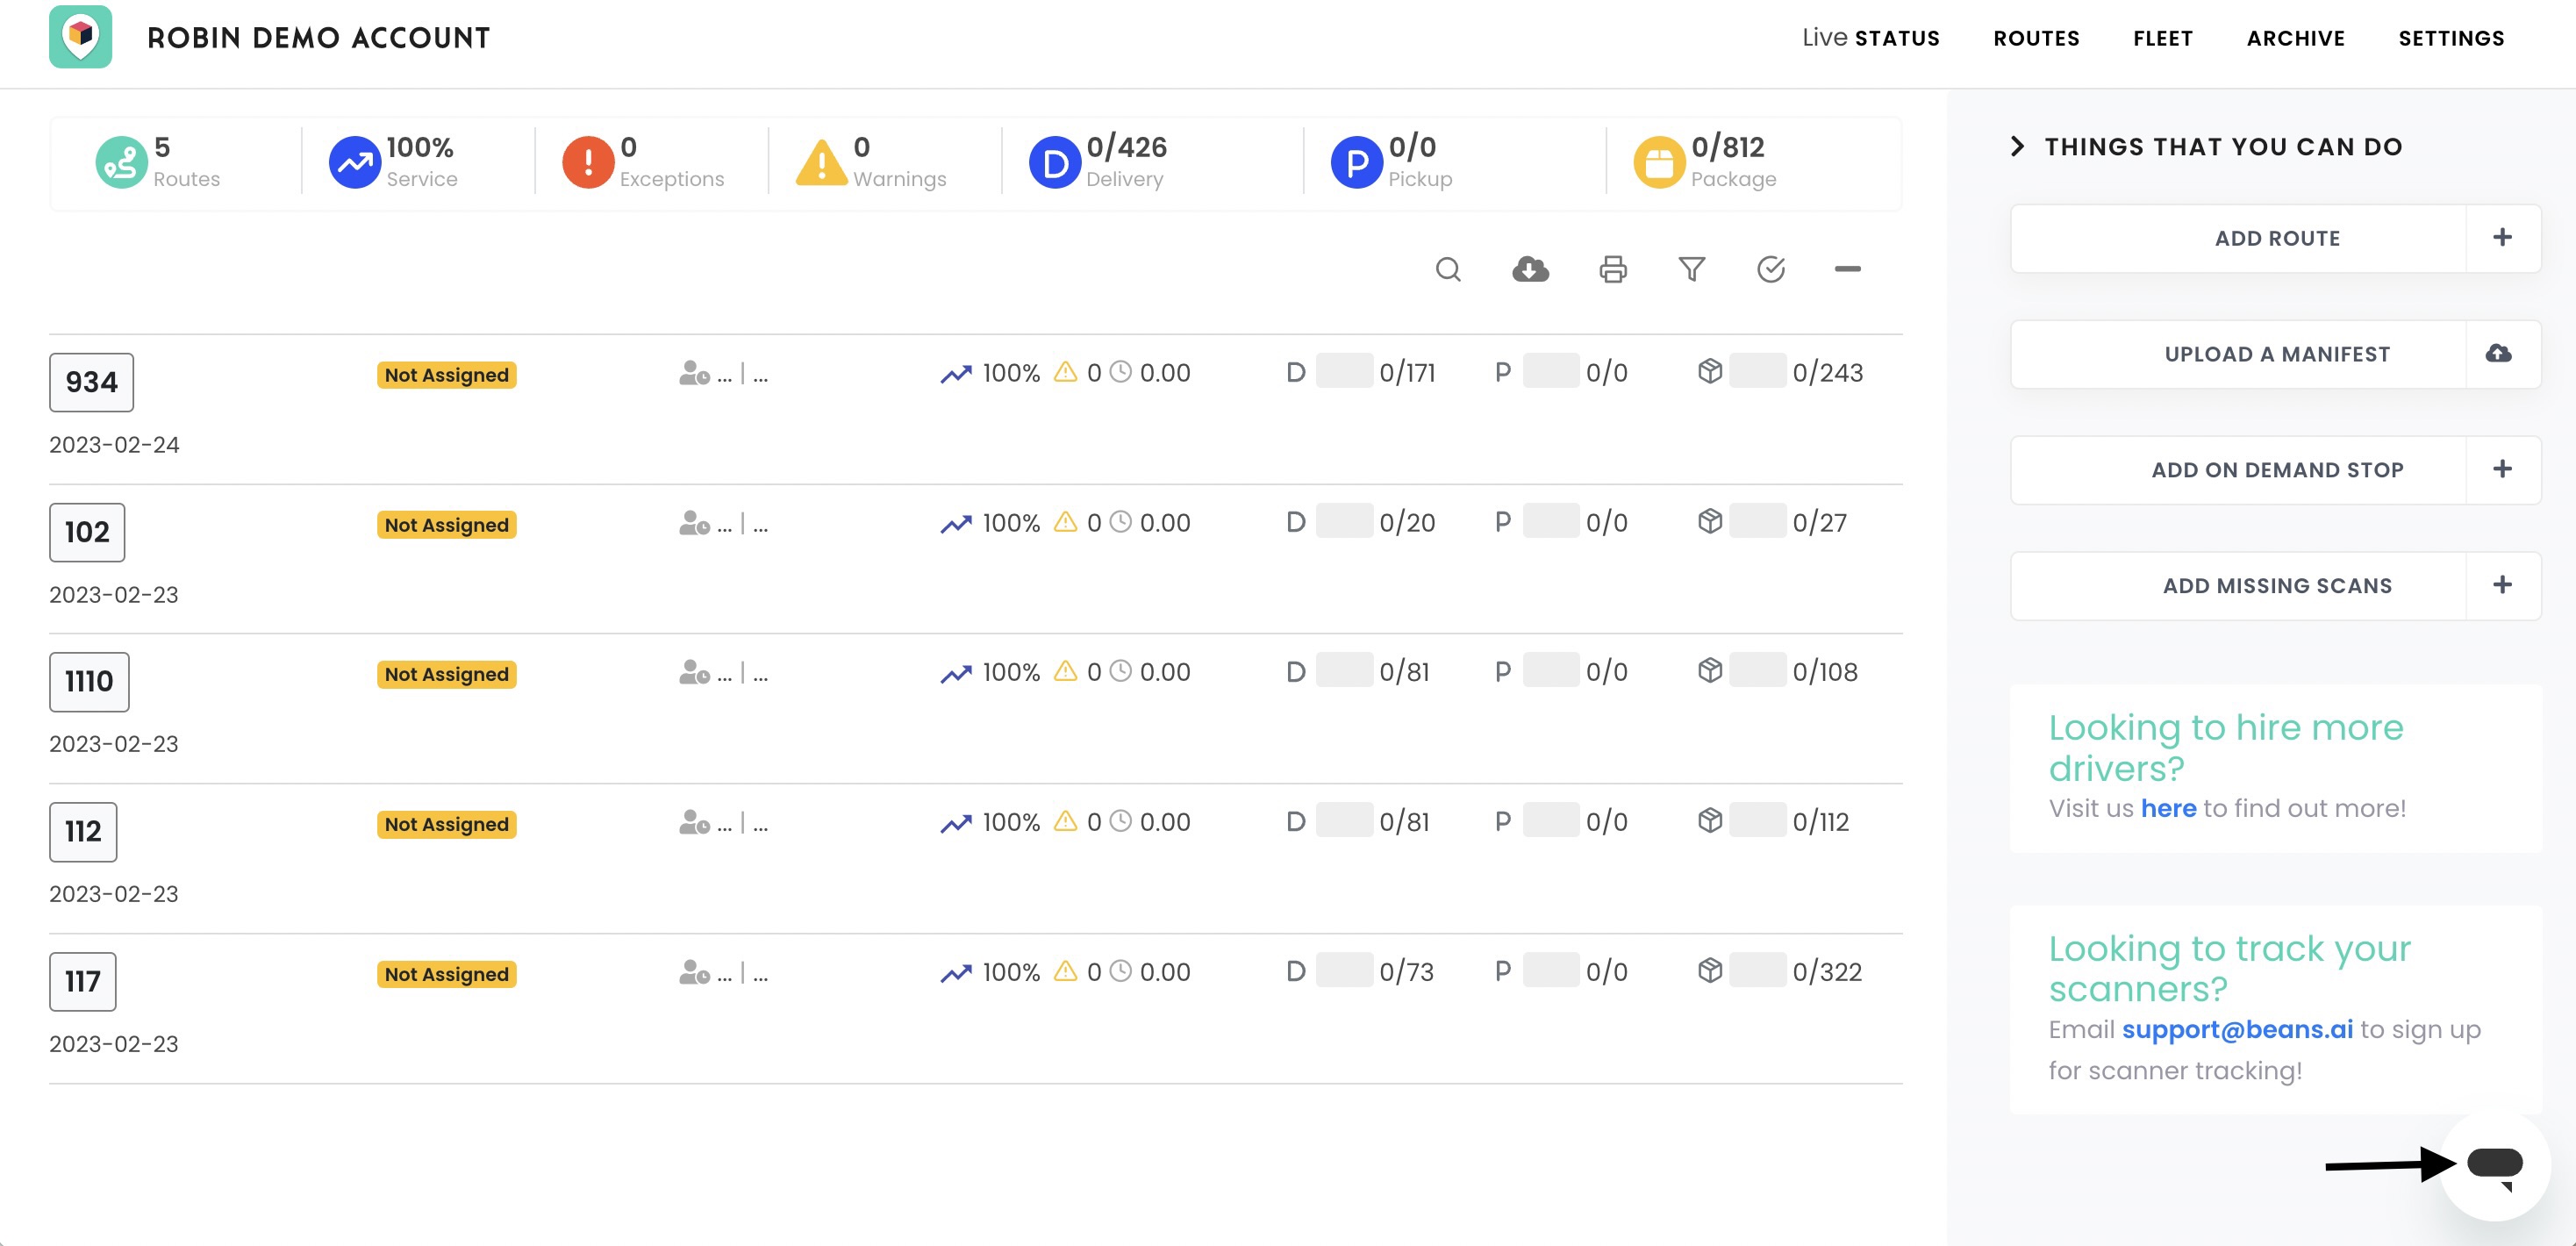Click the minus collapse icon in toolbar
This screenshot has height=1246, width=2576.
coord(1847,269)
